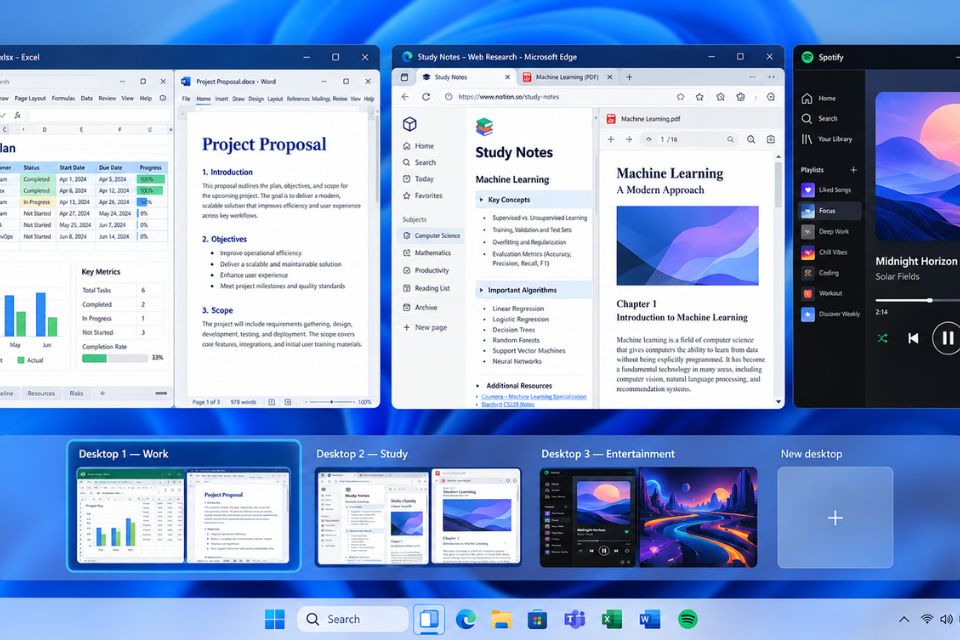Image resolution: width=960 pixels, height=640 pixels.
Task: Open File Explorer from the taskbar
Action: coord(501,619)
